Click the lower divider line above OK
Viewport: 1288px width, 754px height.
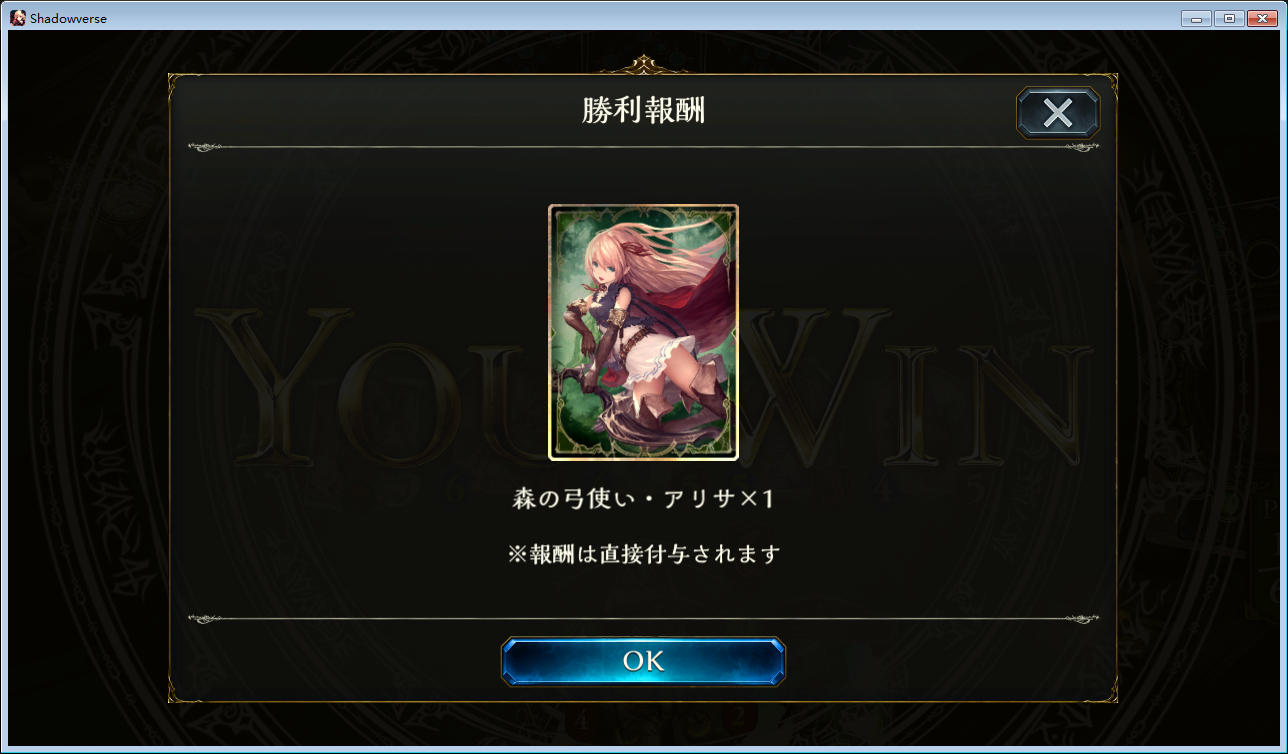[643, 619]
